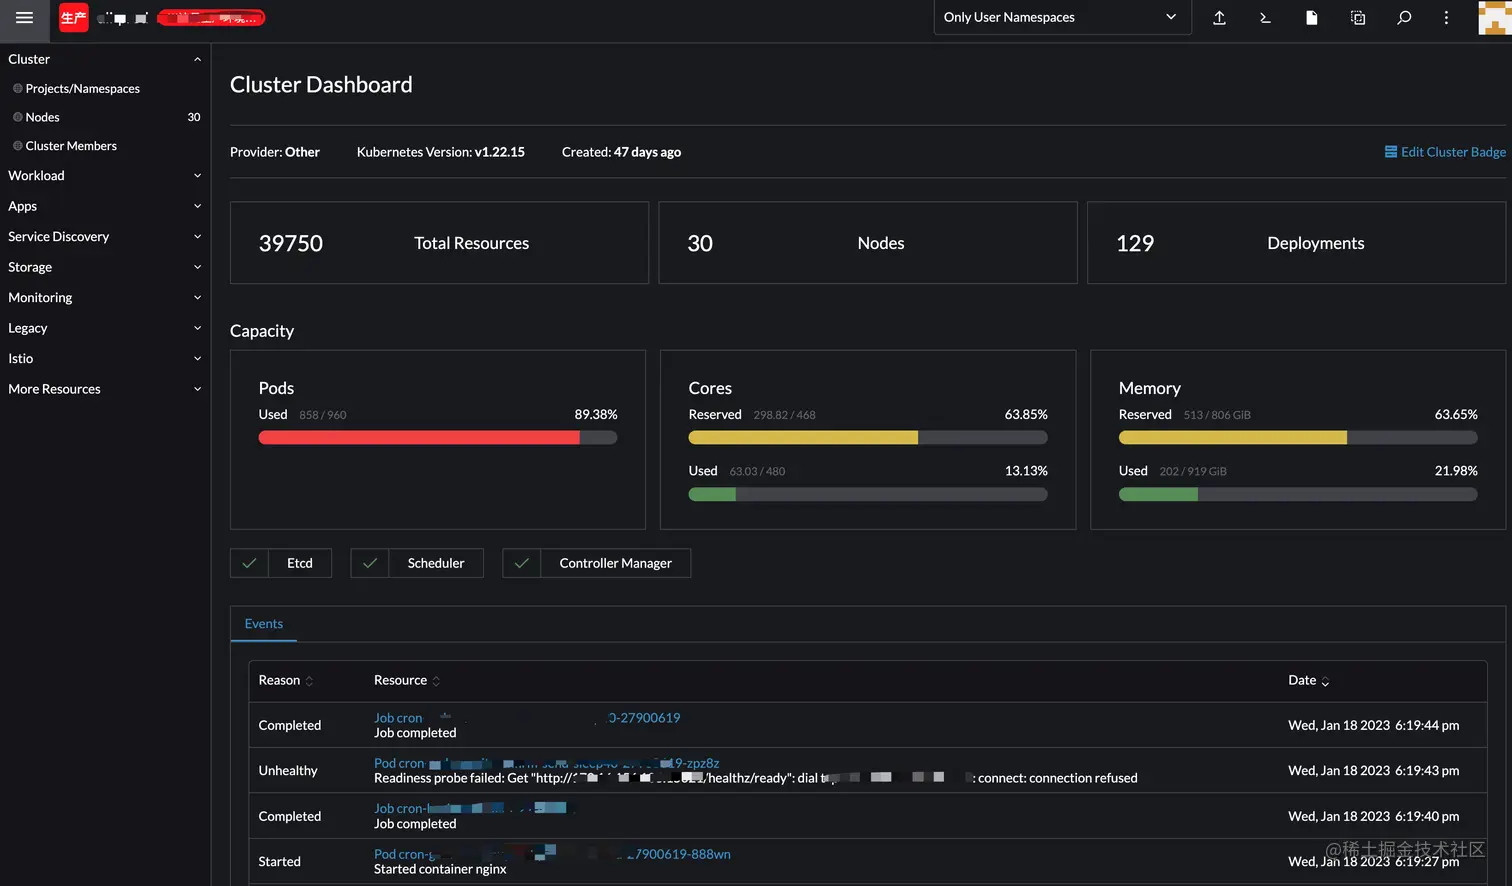Click the Scheduler status check icon

tap(369, 563)
